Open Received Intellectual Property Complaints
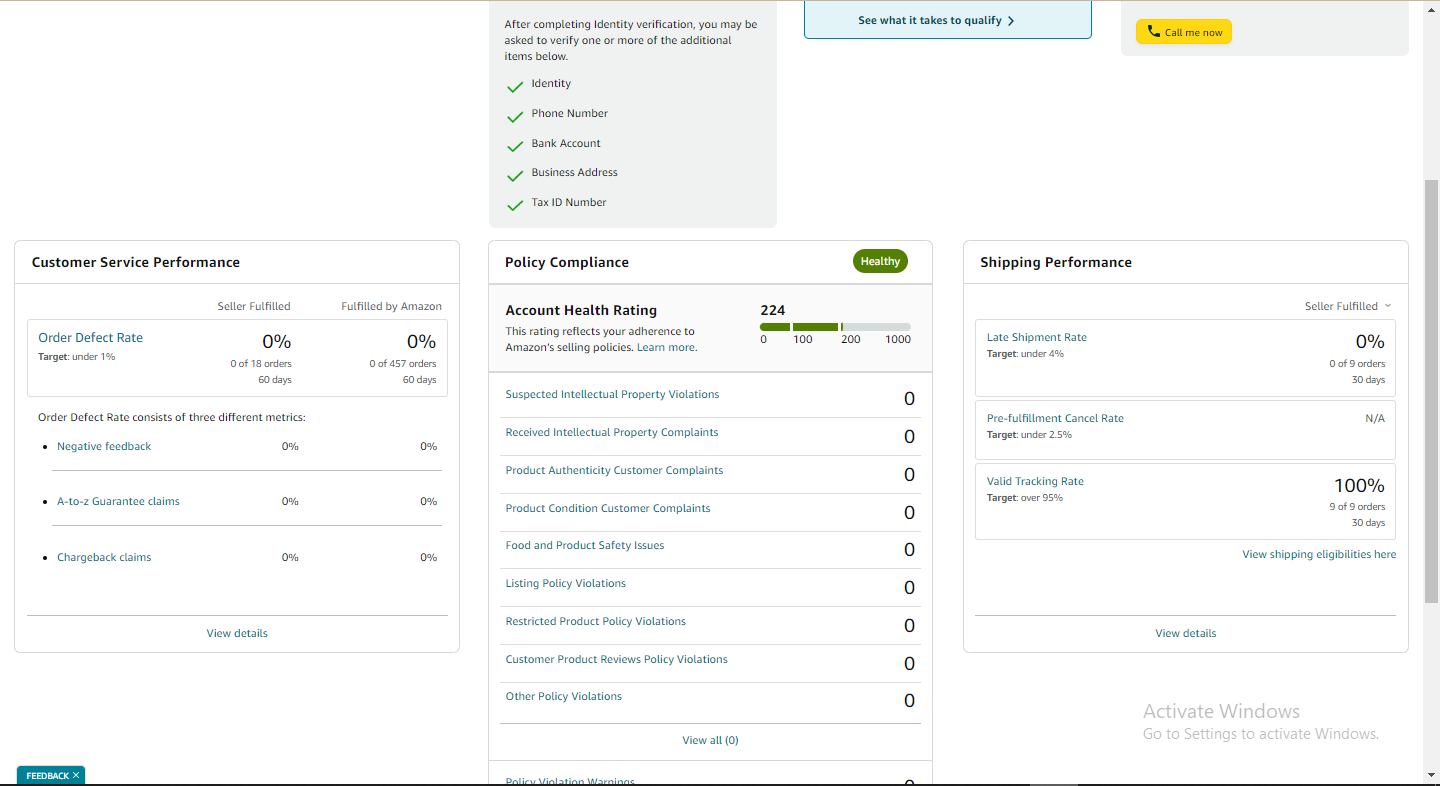This screenshot has height=786, width=1440. pyautogui.click(x=612, y=432)
